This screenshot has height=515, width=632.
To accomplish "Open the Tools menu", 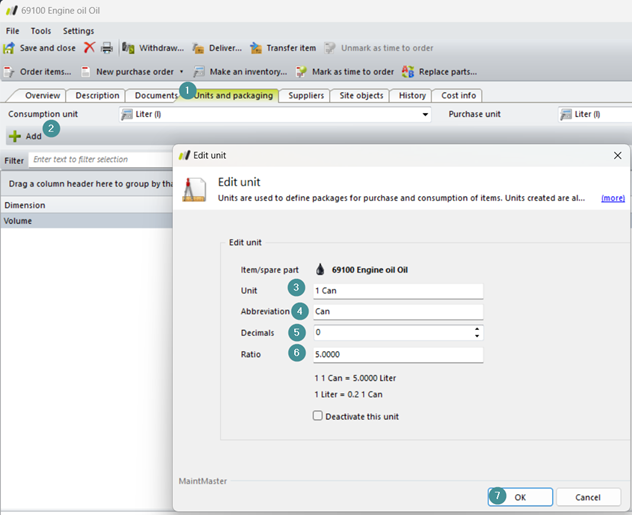I will [x=41, y=31].
